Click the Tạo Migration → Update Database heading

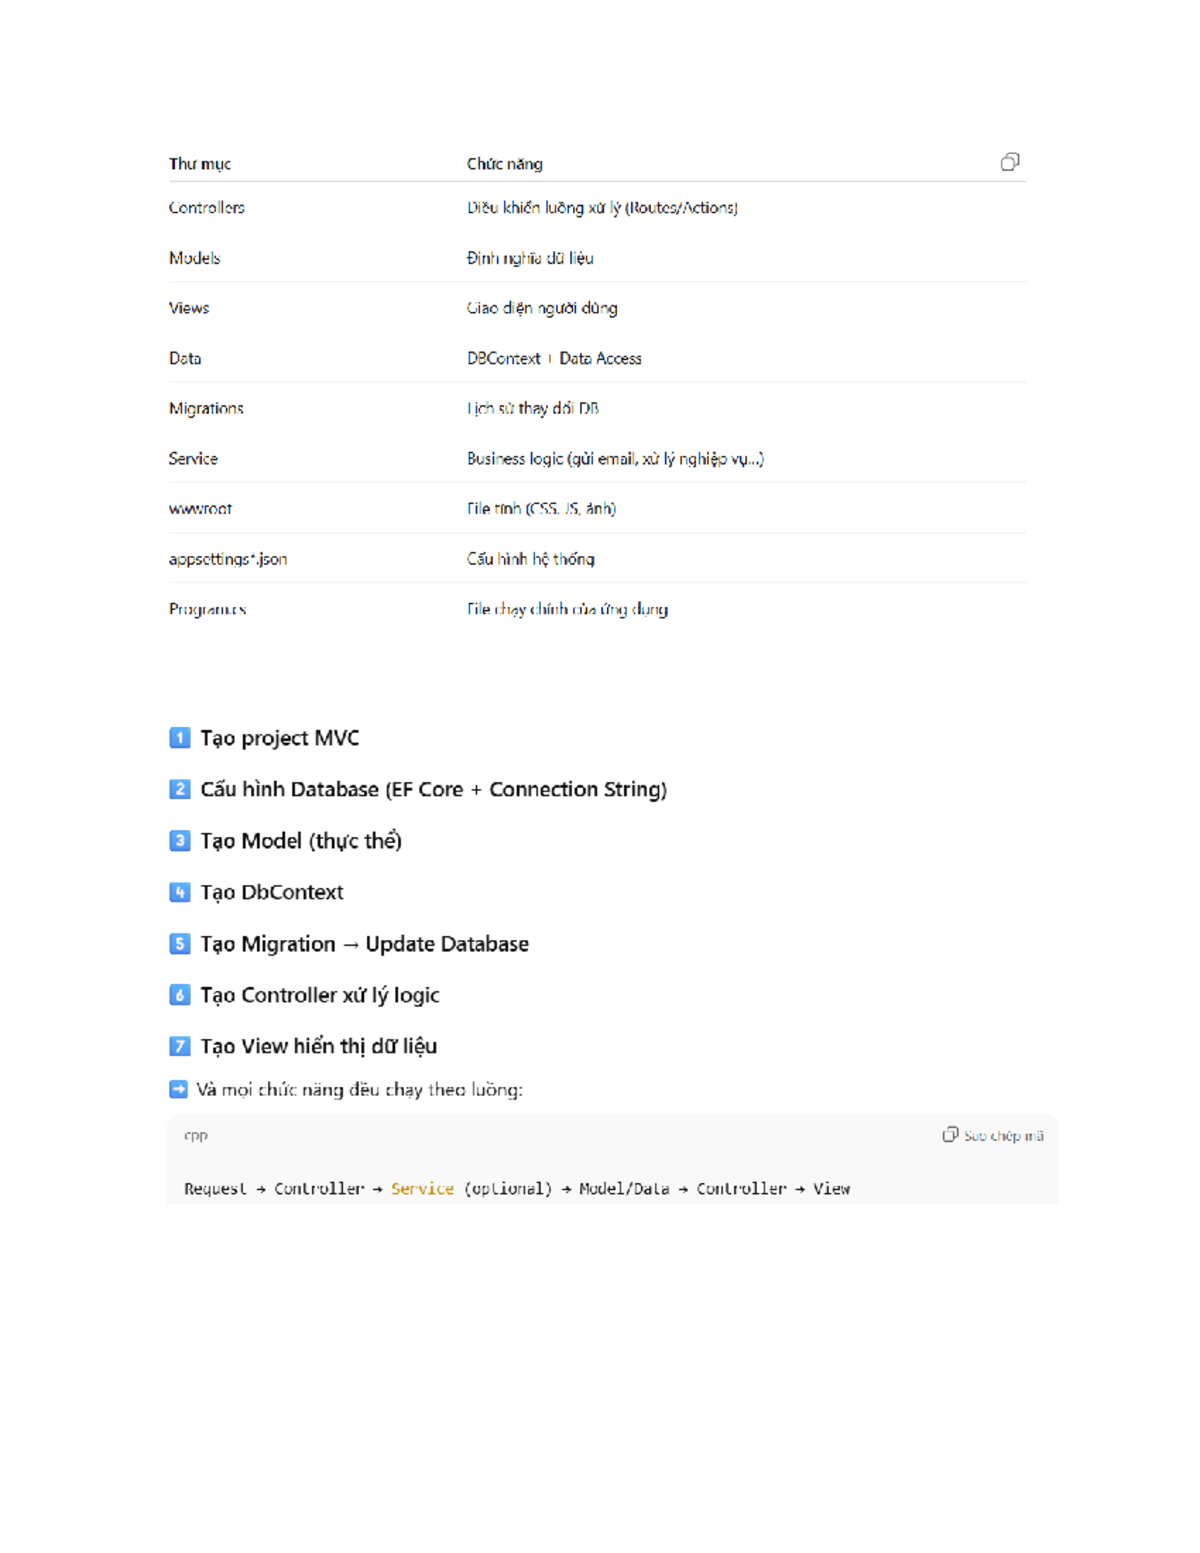364,944
